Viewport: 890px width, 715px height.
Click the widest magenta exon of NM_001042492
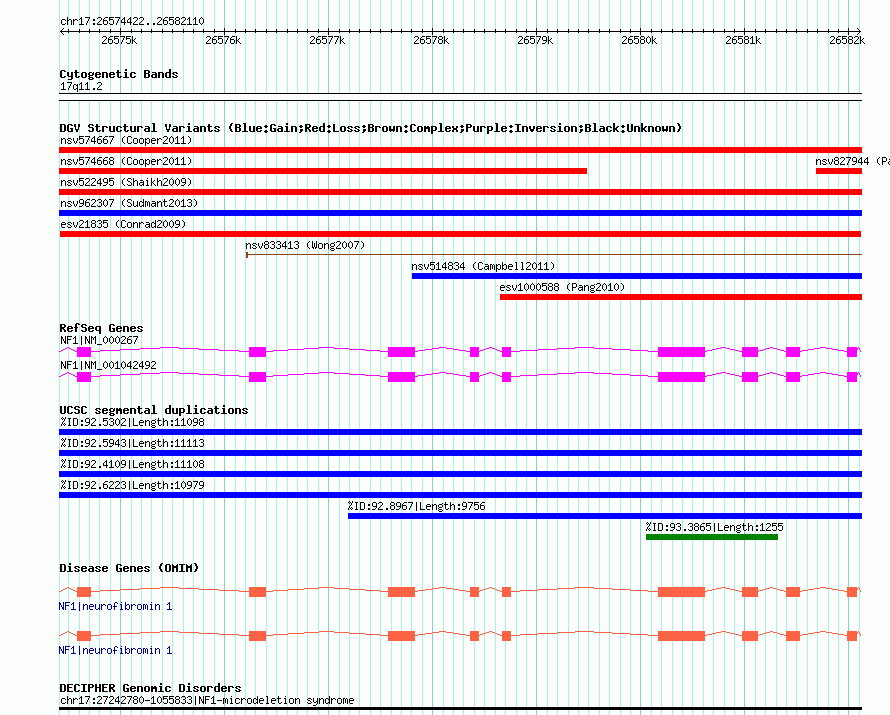click(x=681, y=377)
